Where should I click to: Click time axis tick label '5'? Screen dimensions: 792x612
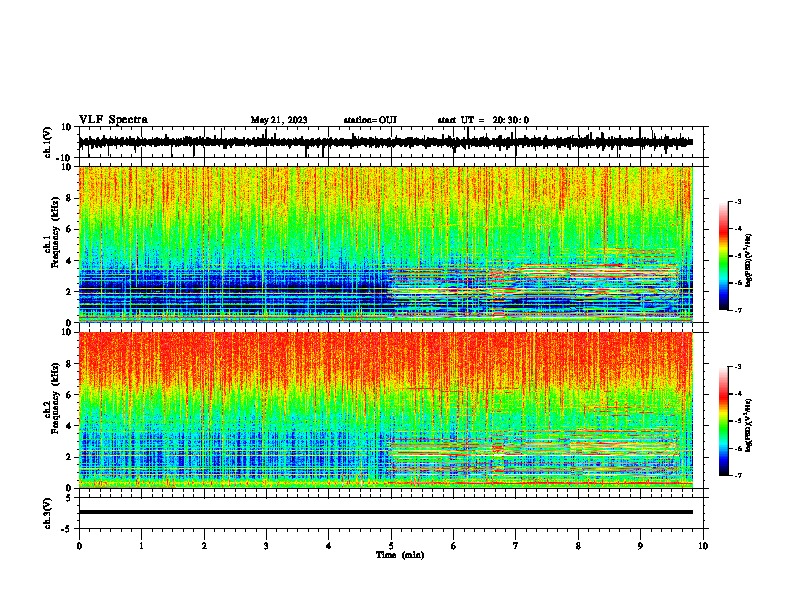click(x=391, y=546)
